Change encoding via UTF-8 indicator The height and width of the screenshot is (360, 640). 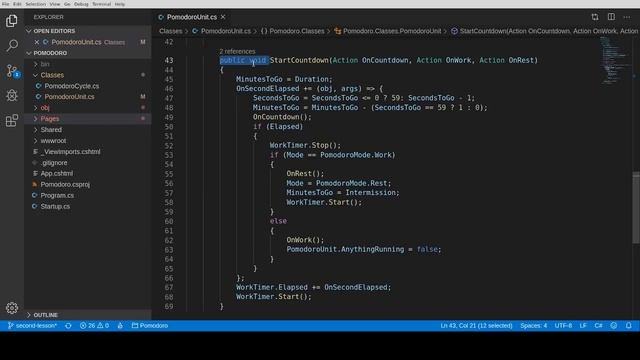pyautogui.click(x=563, y=326)
